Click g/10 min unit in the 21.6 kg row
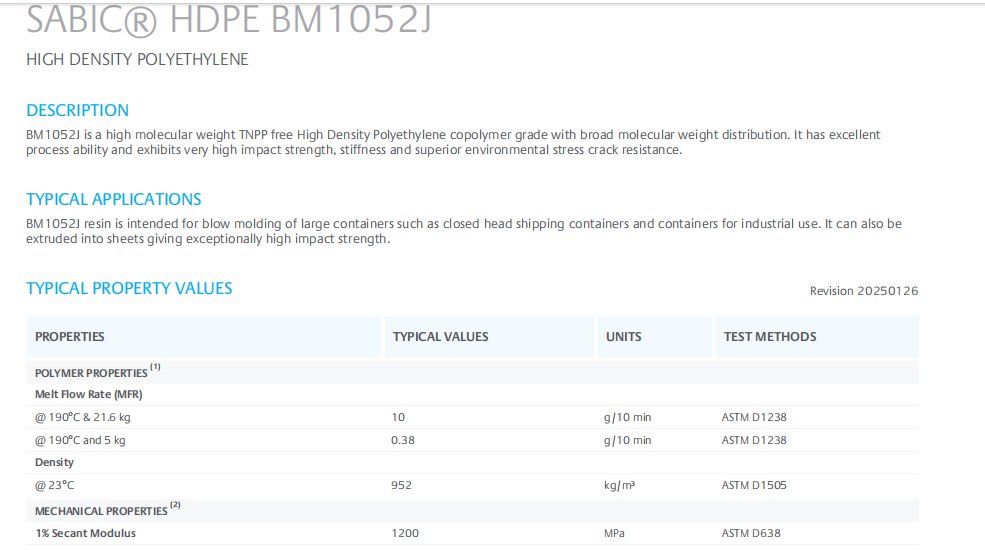 (x=628, y=418)
